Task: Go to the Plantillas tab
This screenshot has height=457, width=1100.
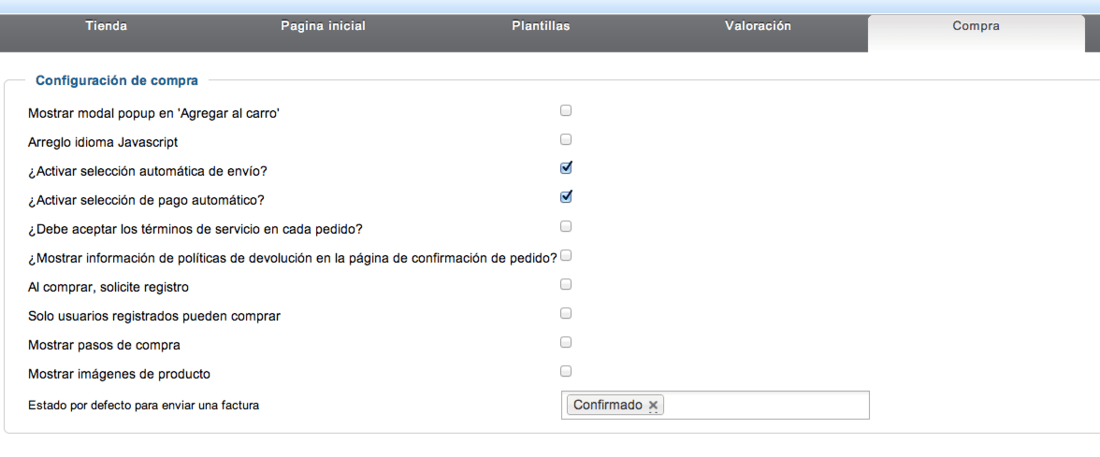Action: pos(541,27)
